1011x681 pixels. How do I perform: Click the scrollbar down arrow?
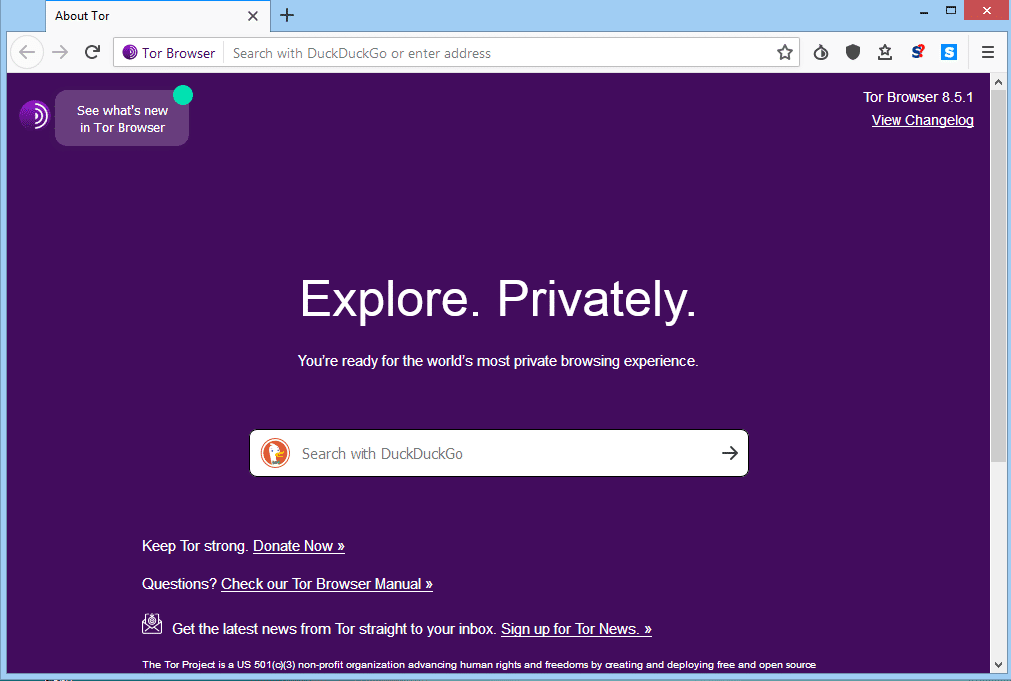[x=998, y=664]
